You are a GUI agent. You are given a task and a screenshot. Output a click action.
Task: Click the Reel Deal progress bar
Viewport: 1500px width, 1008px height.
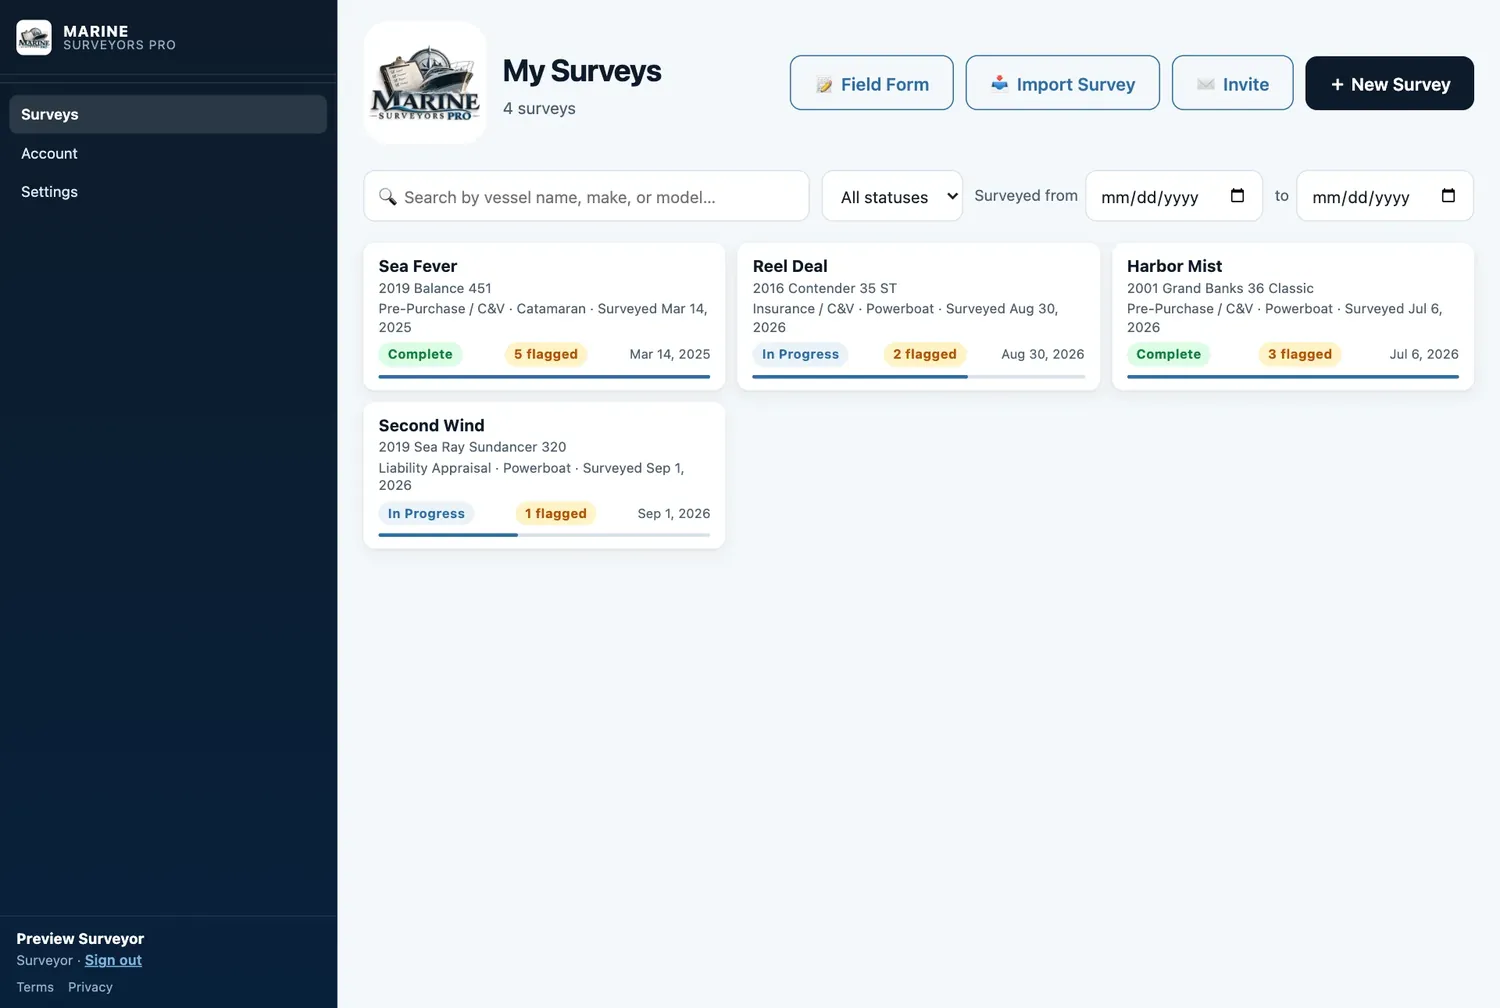pyautogui.click(x=918, y=377)
